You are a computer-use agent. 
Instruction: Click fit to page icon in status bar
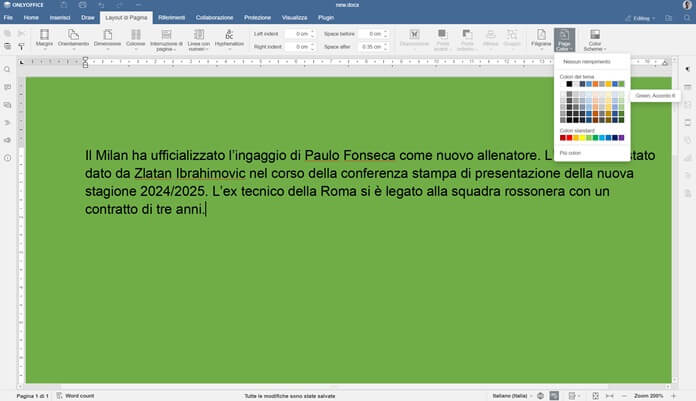596,396
